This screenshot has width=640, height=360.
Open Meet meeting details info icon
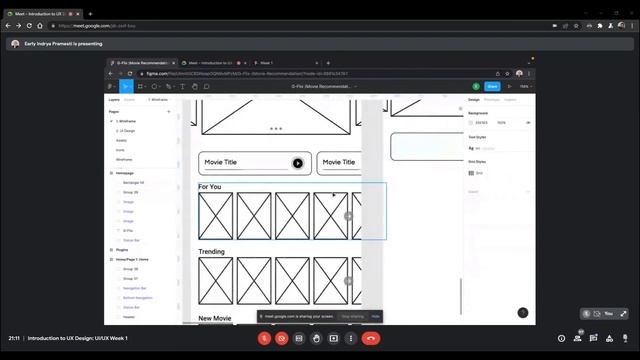562,338
